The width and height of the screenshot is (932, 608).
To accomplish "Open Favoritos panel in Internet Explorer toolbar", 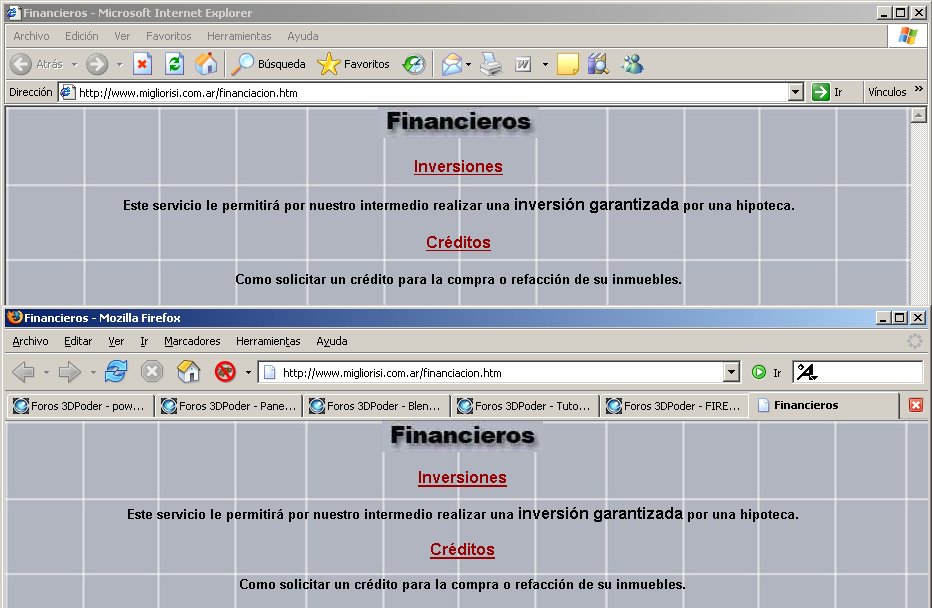I will point(354,64).
